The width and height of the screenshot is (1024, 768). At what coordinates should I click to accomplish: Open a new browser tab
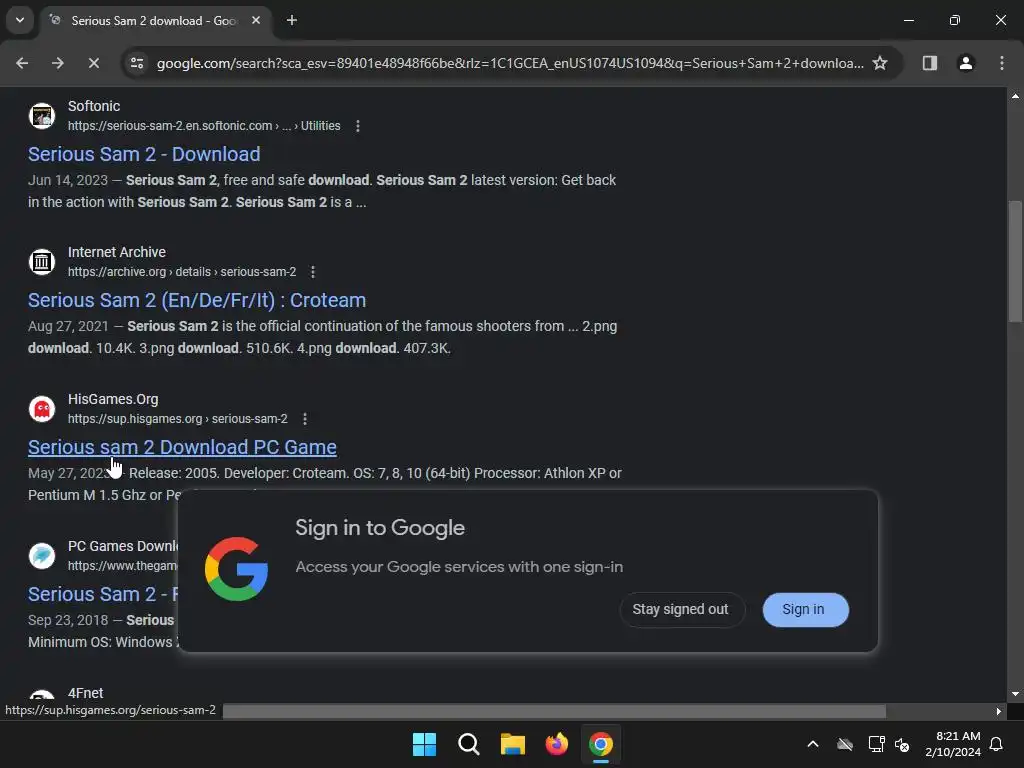click(292, 20)
